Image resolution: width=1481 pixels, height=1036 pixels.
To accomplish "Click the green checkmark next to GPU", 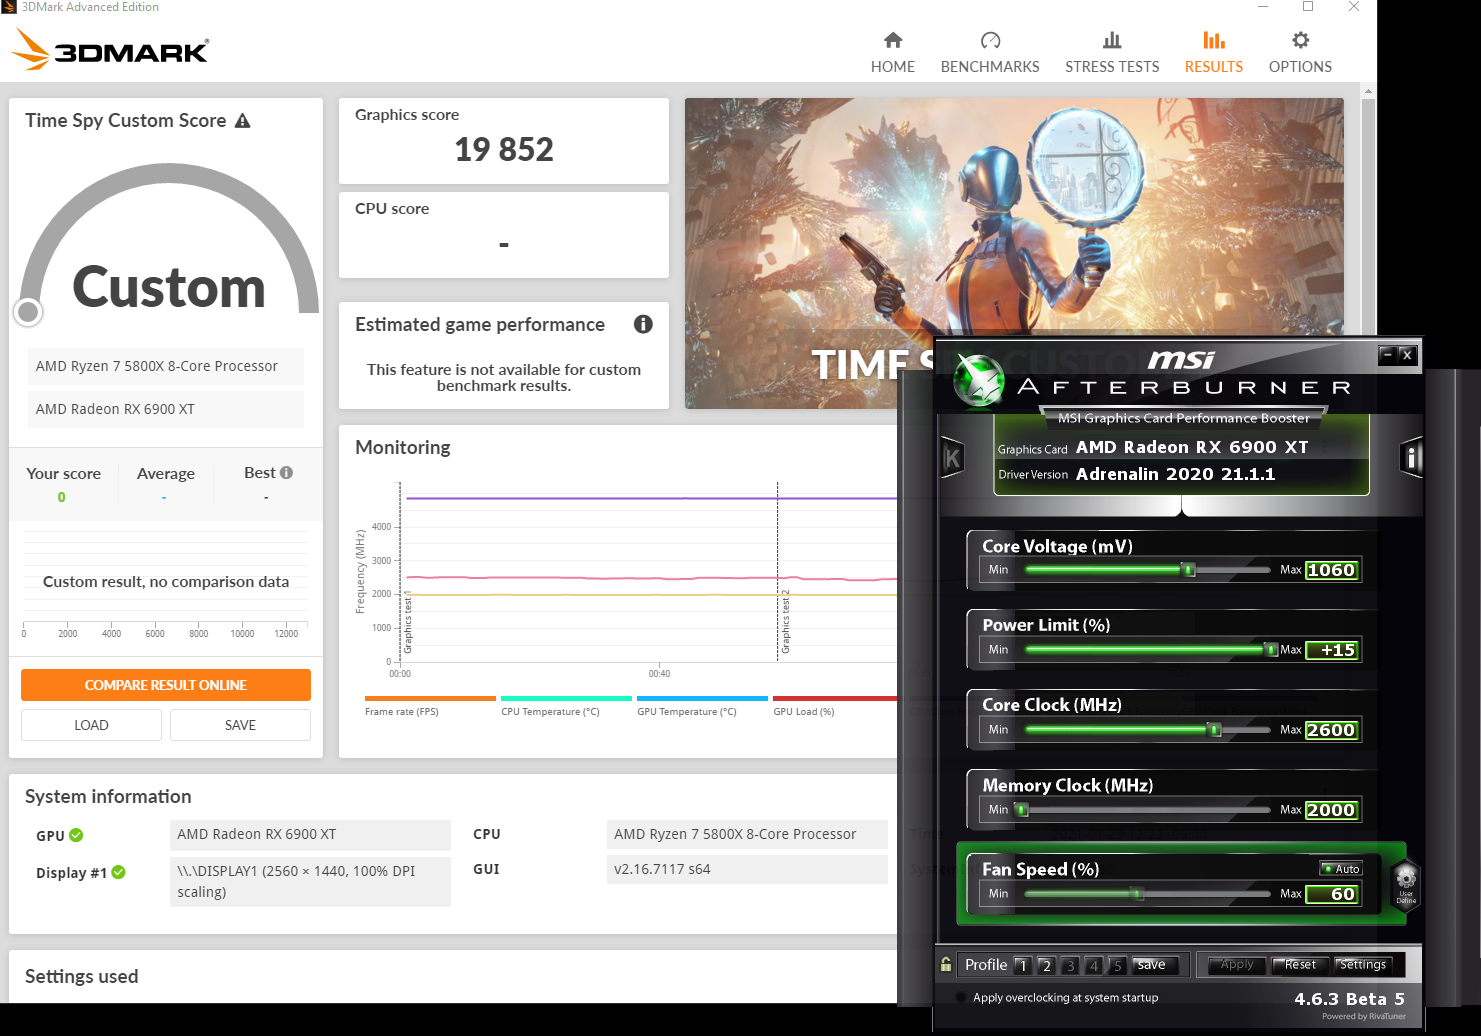I will (75, 835).
